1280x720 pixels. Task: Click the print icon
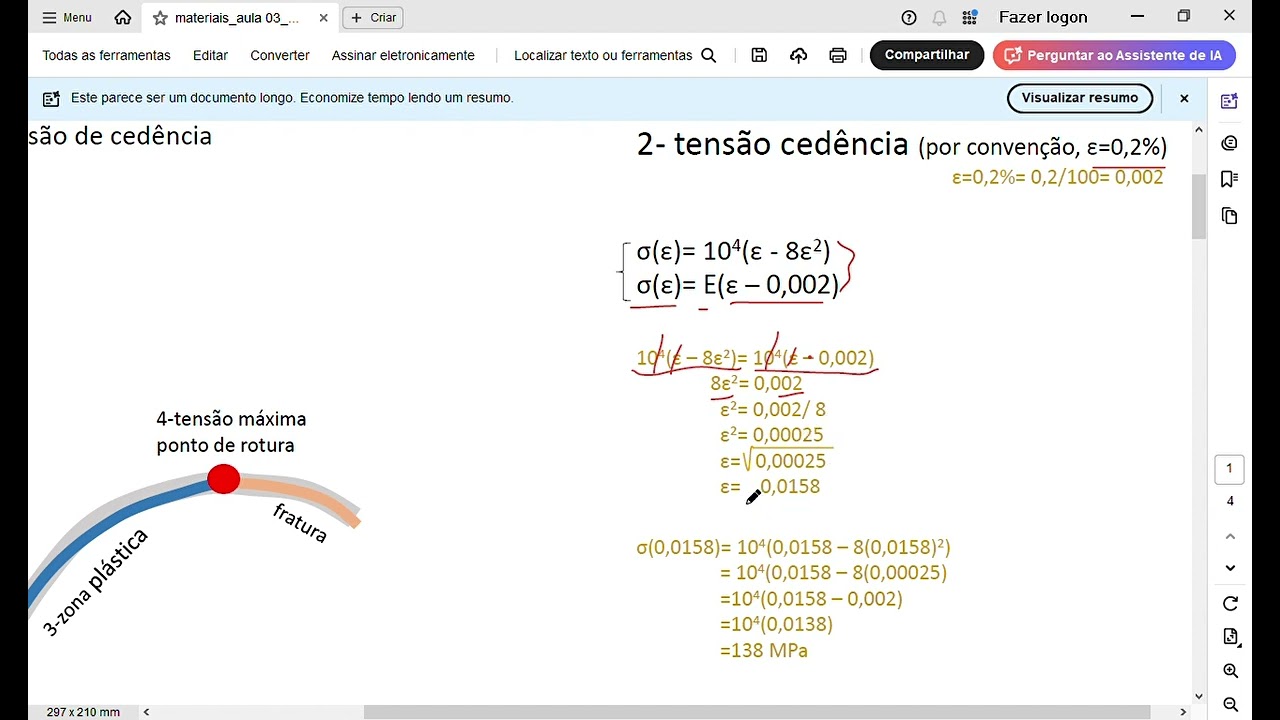(838, 55)
